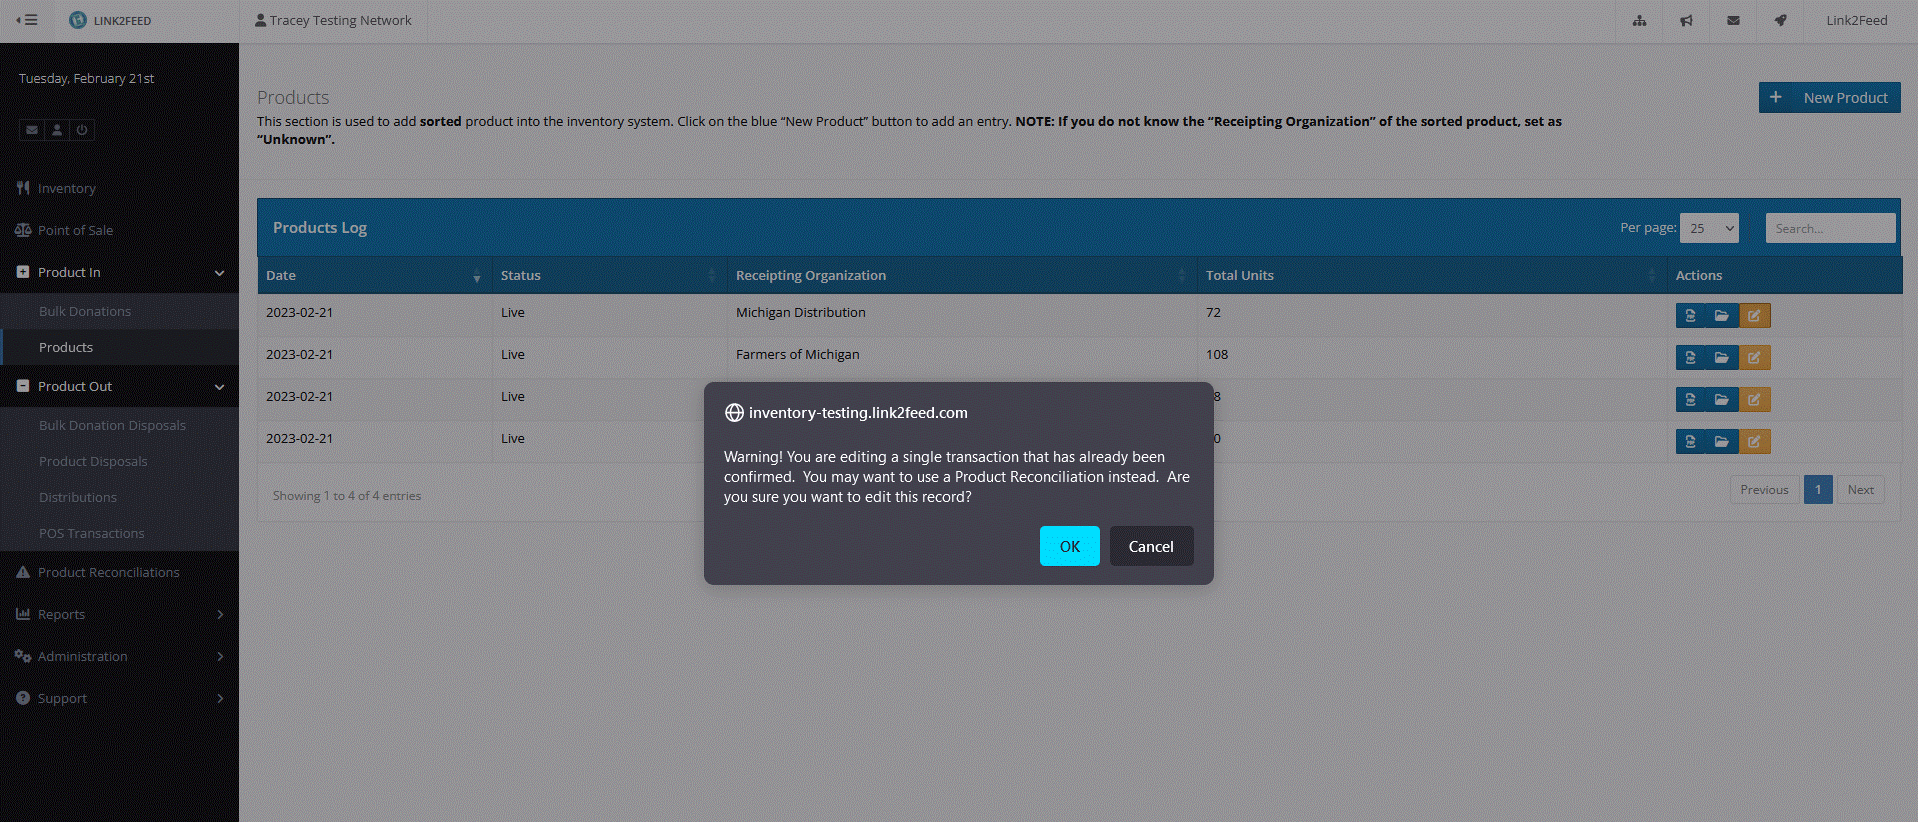
Task: Click the Total Units value 108
Action: 1217,354
